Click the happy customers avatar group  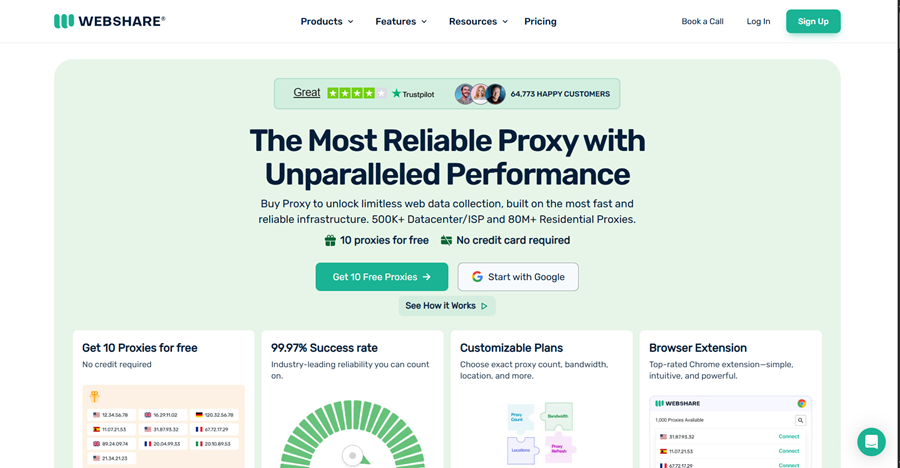coord(480,94)
